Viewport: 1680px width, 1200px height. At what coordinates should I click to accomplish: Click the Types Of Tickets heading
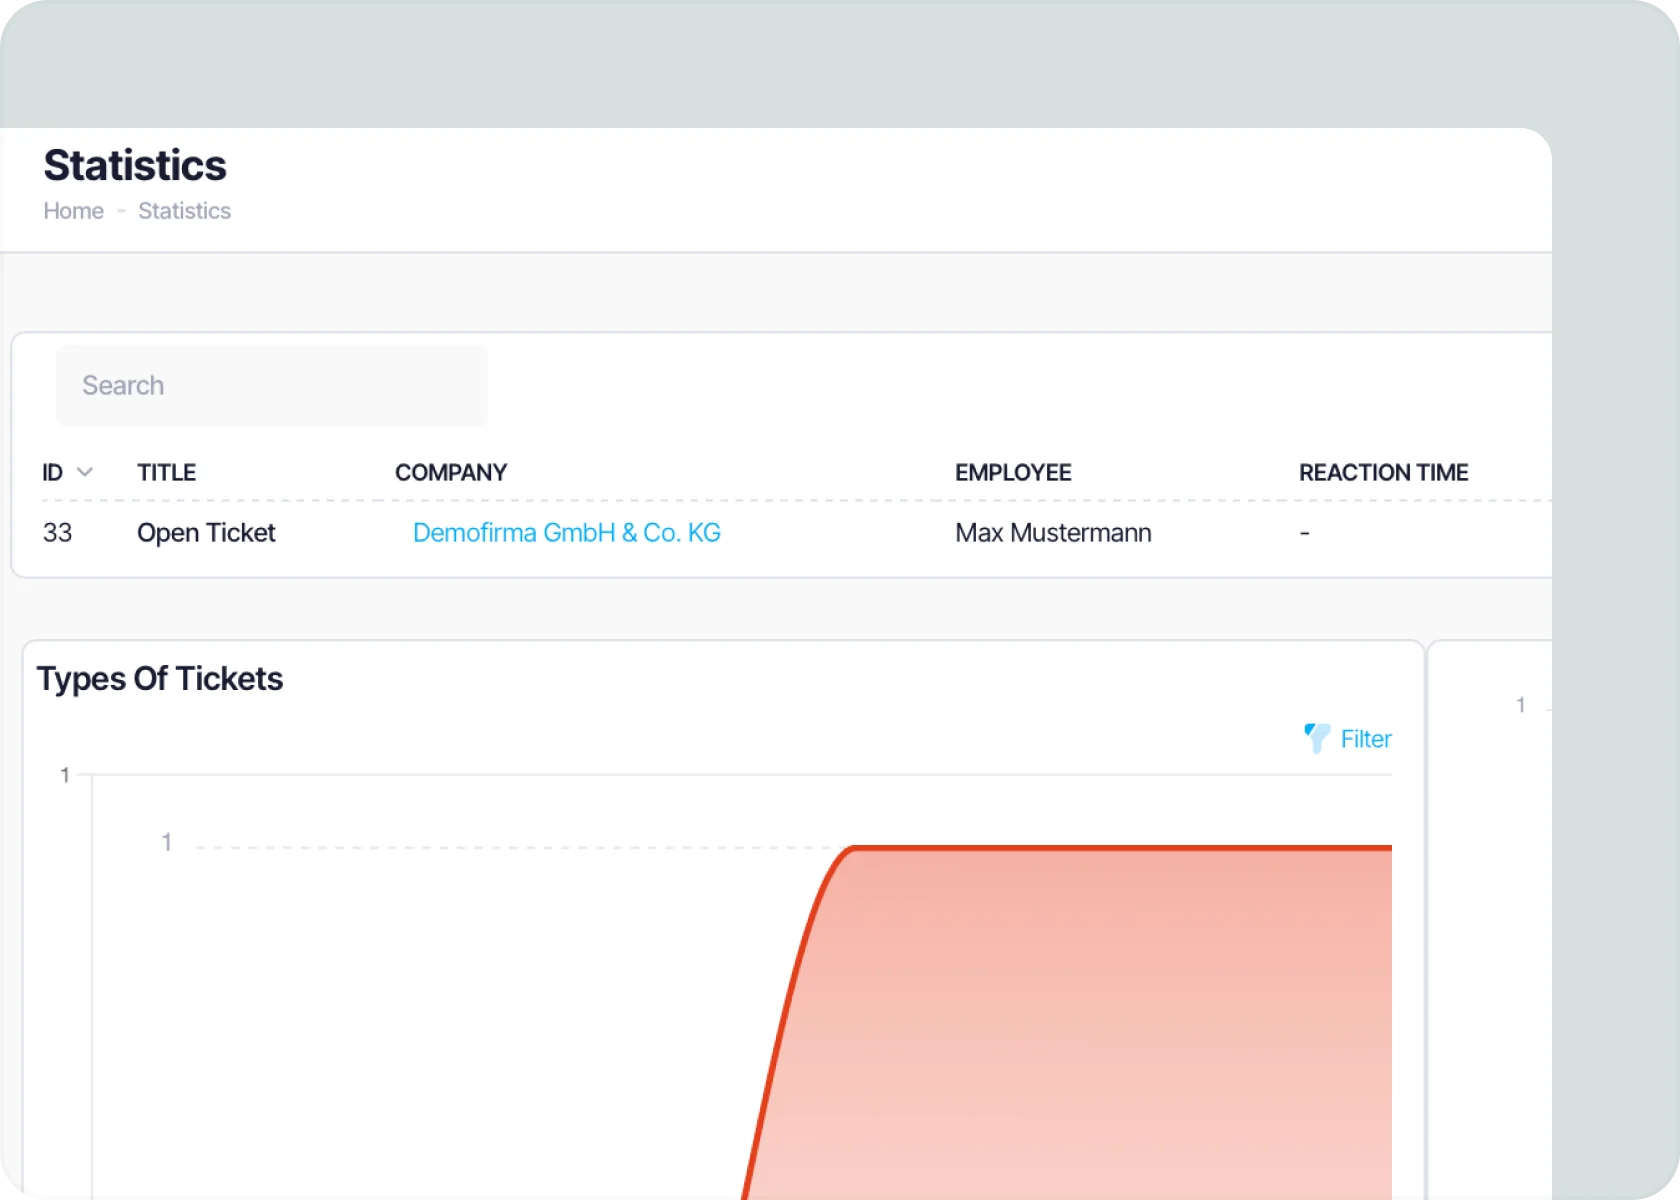click(160, 679)
